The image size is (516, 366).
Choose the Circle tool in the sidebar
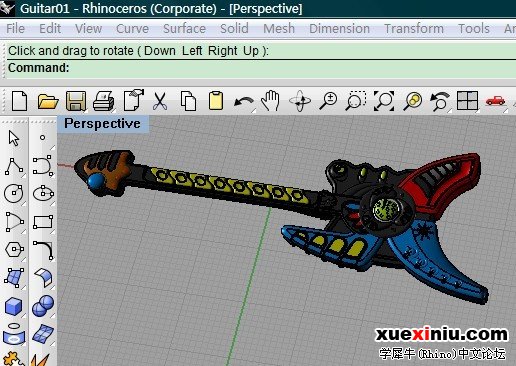tap(14, 193)
